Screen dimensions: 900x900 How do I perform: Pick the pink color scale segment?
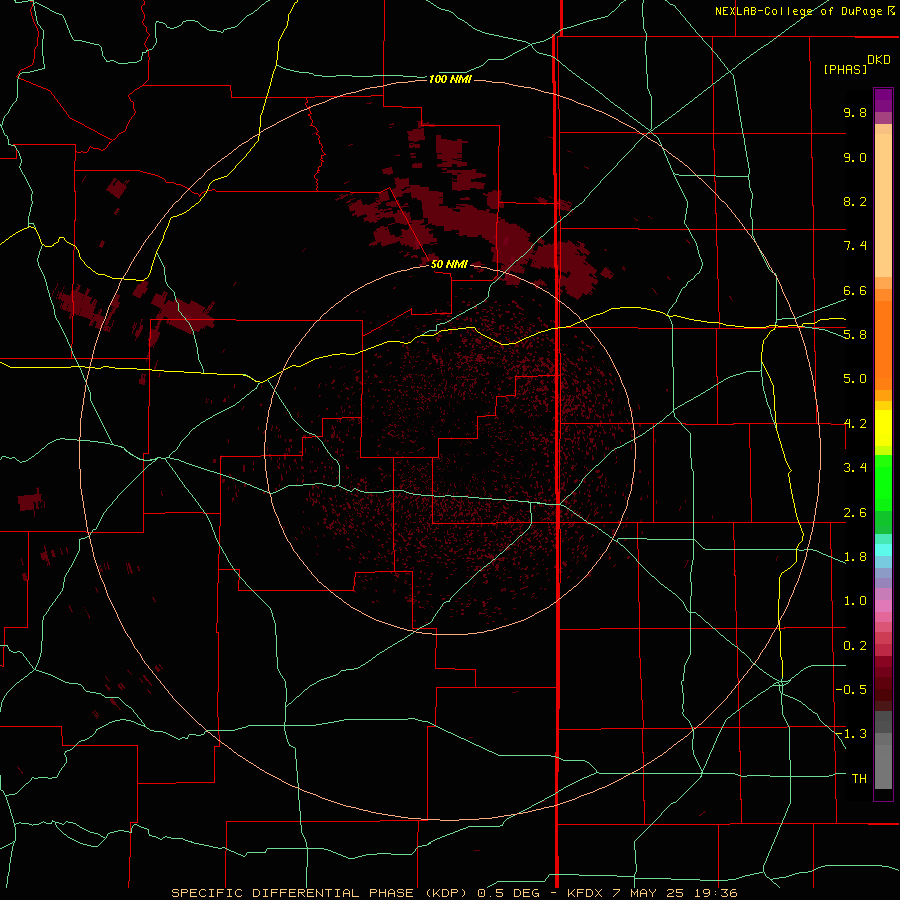tap(883, 606)
